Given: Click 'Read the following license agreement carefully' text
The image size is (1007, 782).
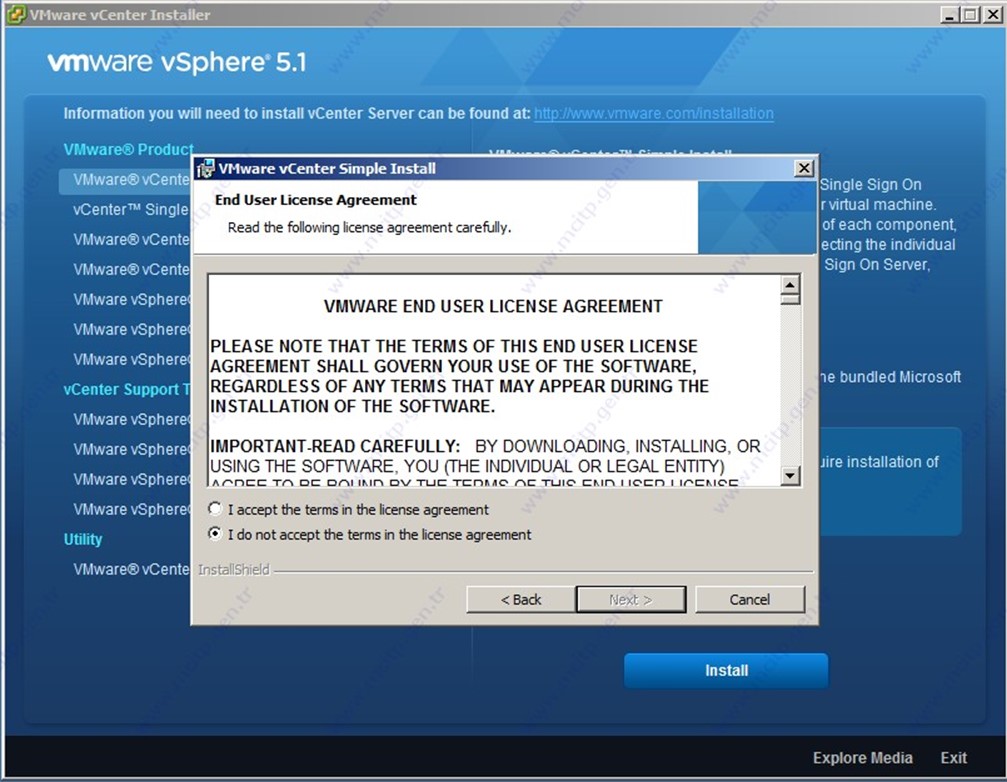Looking at the screenshot, I should (369, 227).
